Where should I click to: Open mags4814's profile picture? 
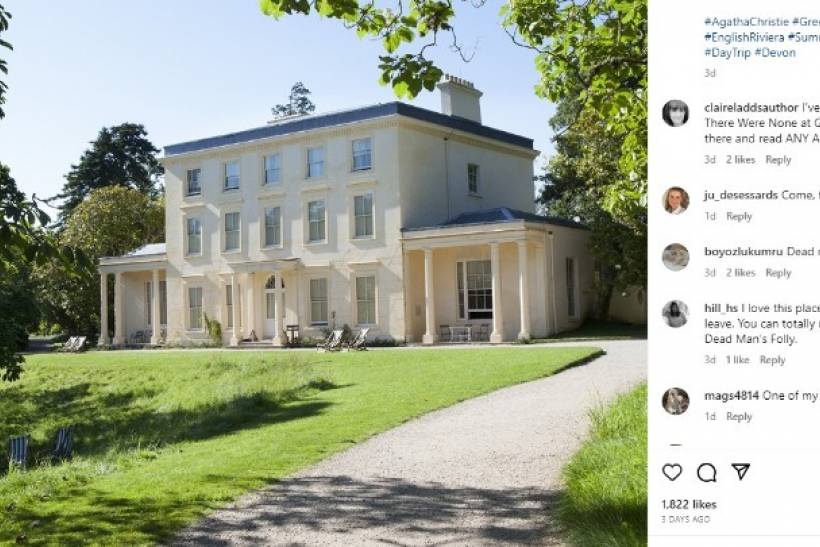coord(676,401)
